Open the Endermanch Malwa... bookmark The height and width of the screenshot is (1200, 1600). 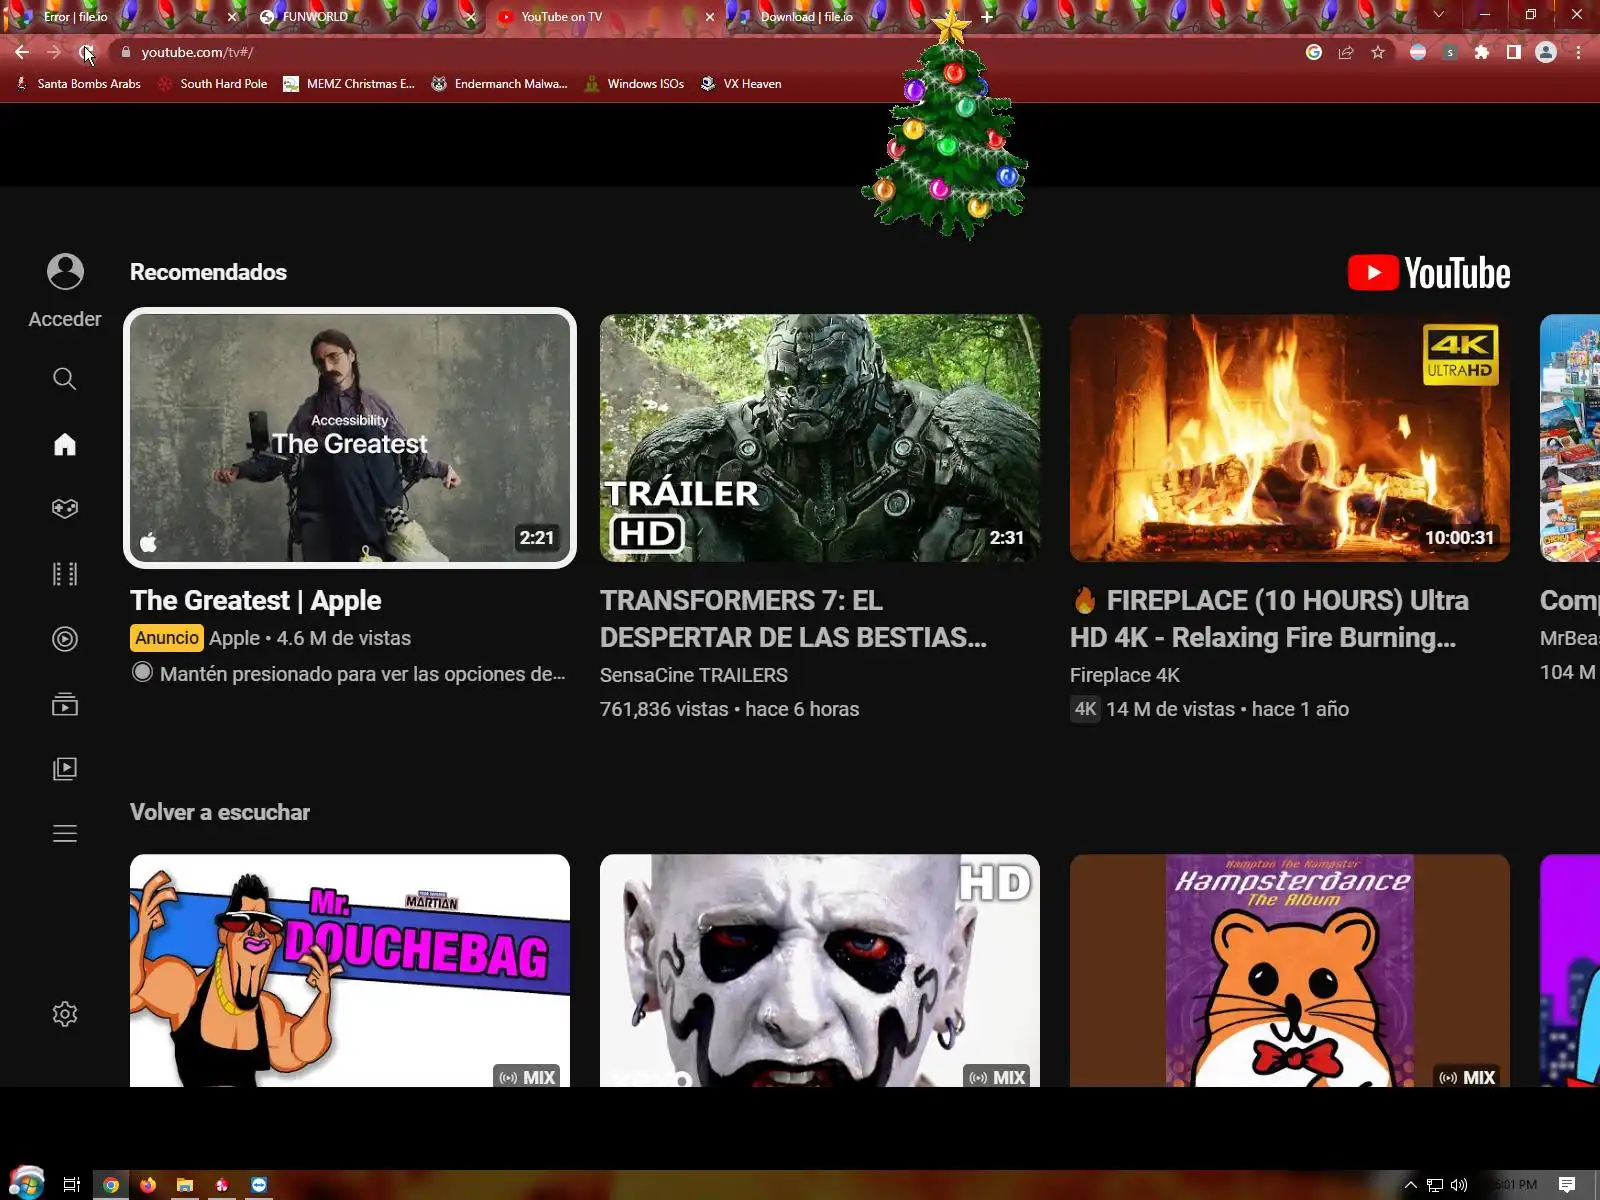coord(499,84)
